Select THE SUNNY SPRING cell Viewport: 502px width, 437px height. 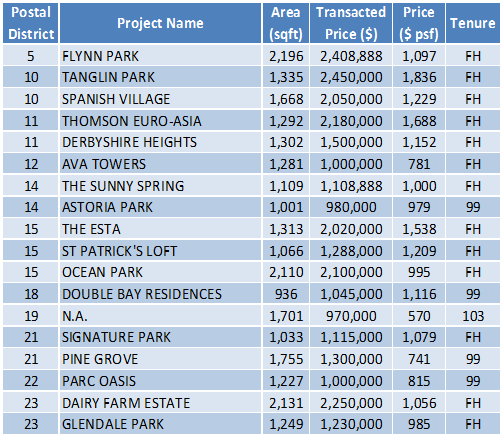[160, 186]
